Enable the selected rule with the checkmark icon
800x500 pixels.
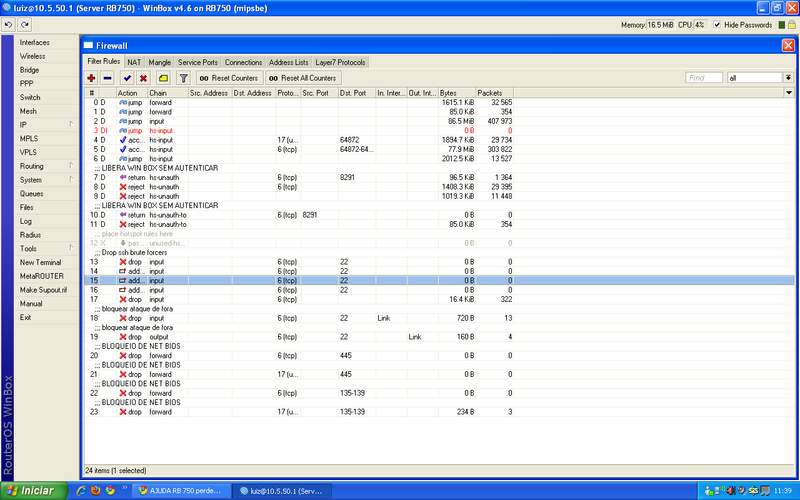click(x=127, y=77)
